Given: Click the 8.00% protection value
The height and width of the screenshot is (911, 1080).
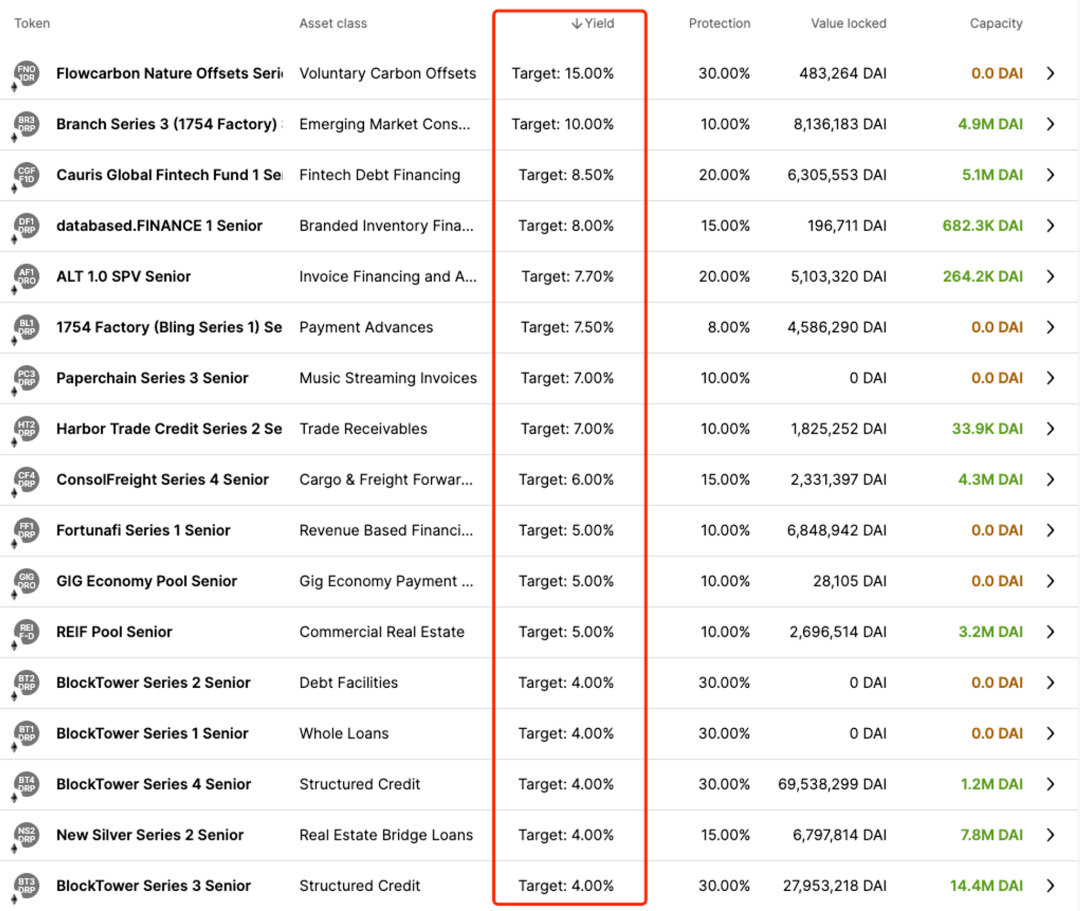Looking at the screenshot, I should pos(729,327).
